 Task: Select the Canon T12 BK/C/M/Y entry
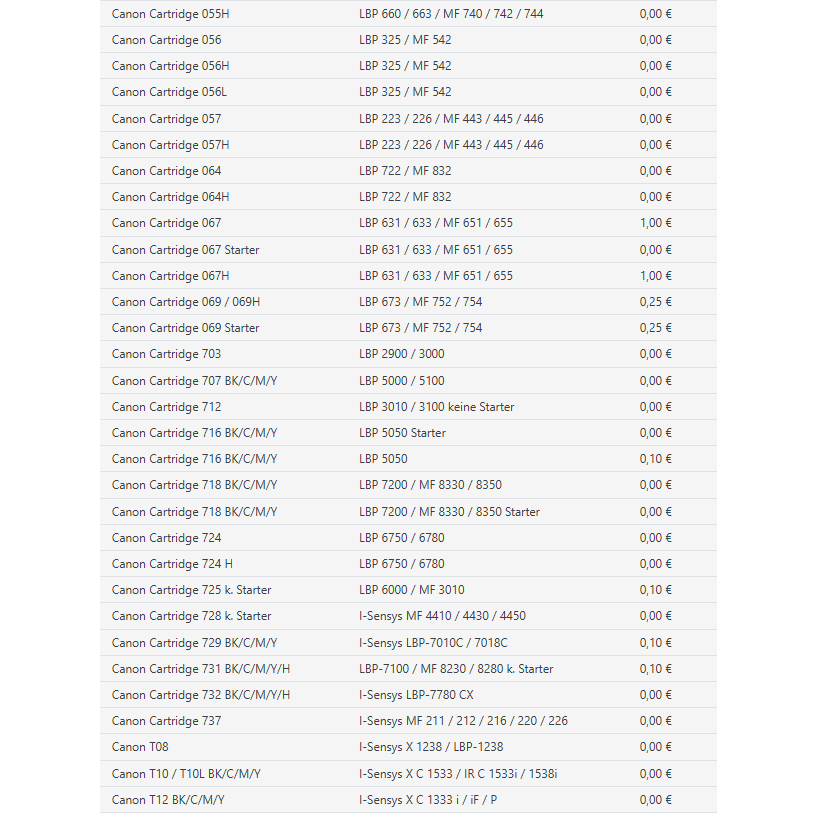point(168,800)
